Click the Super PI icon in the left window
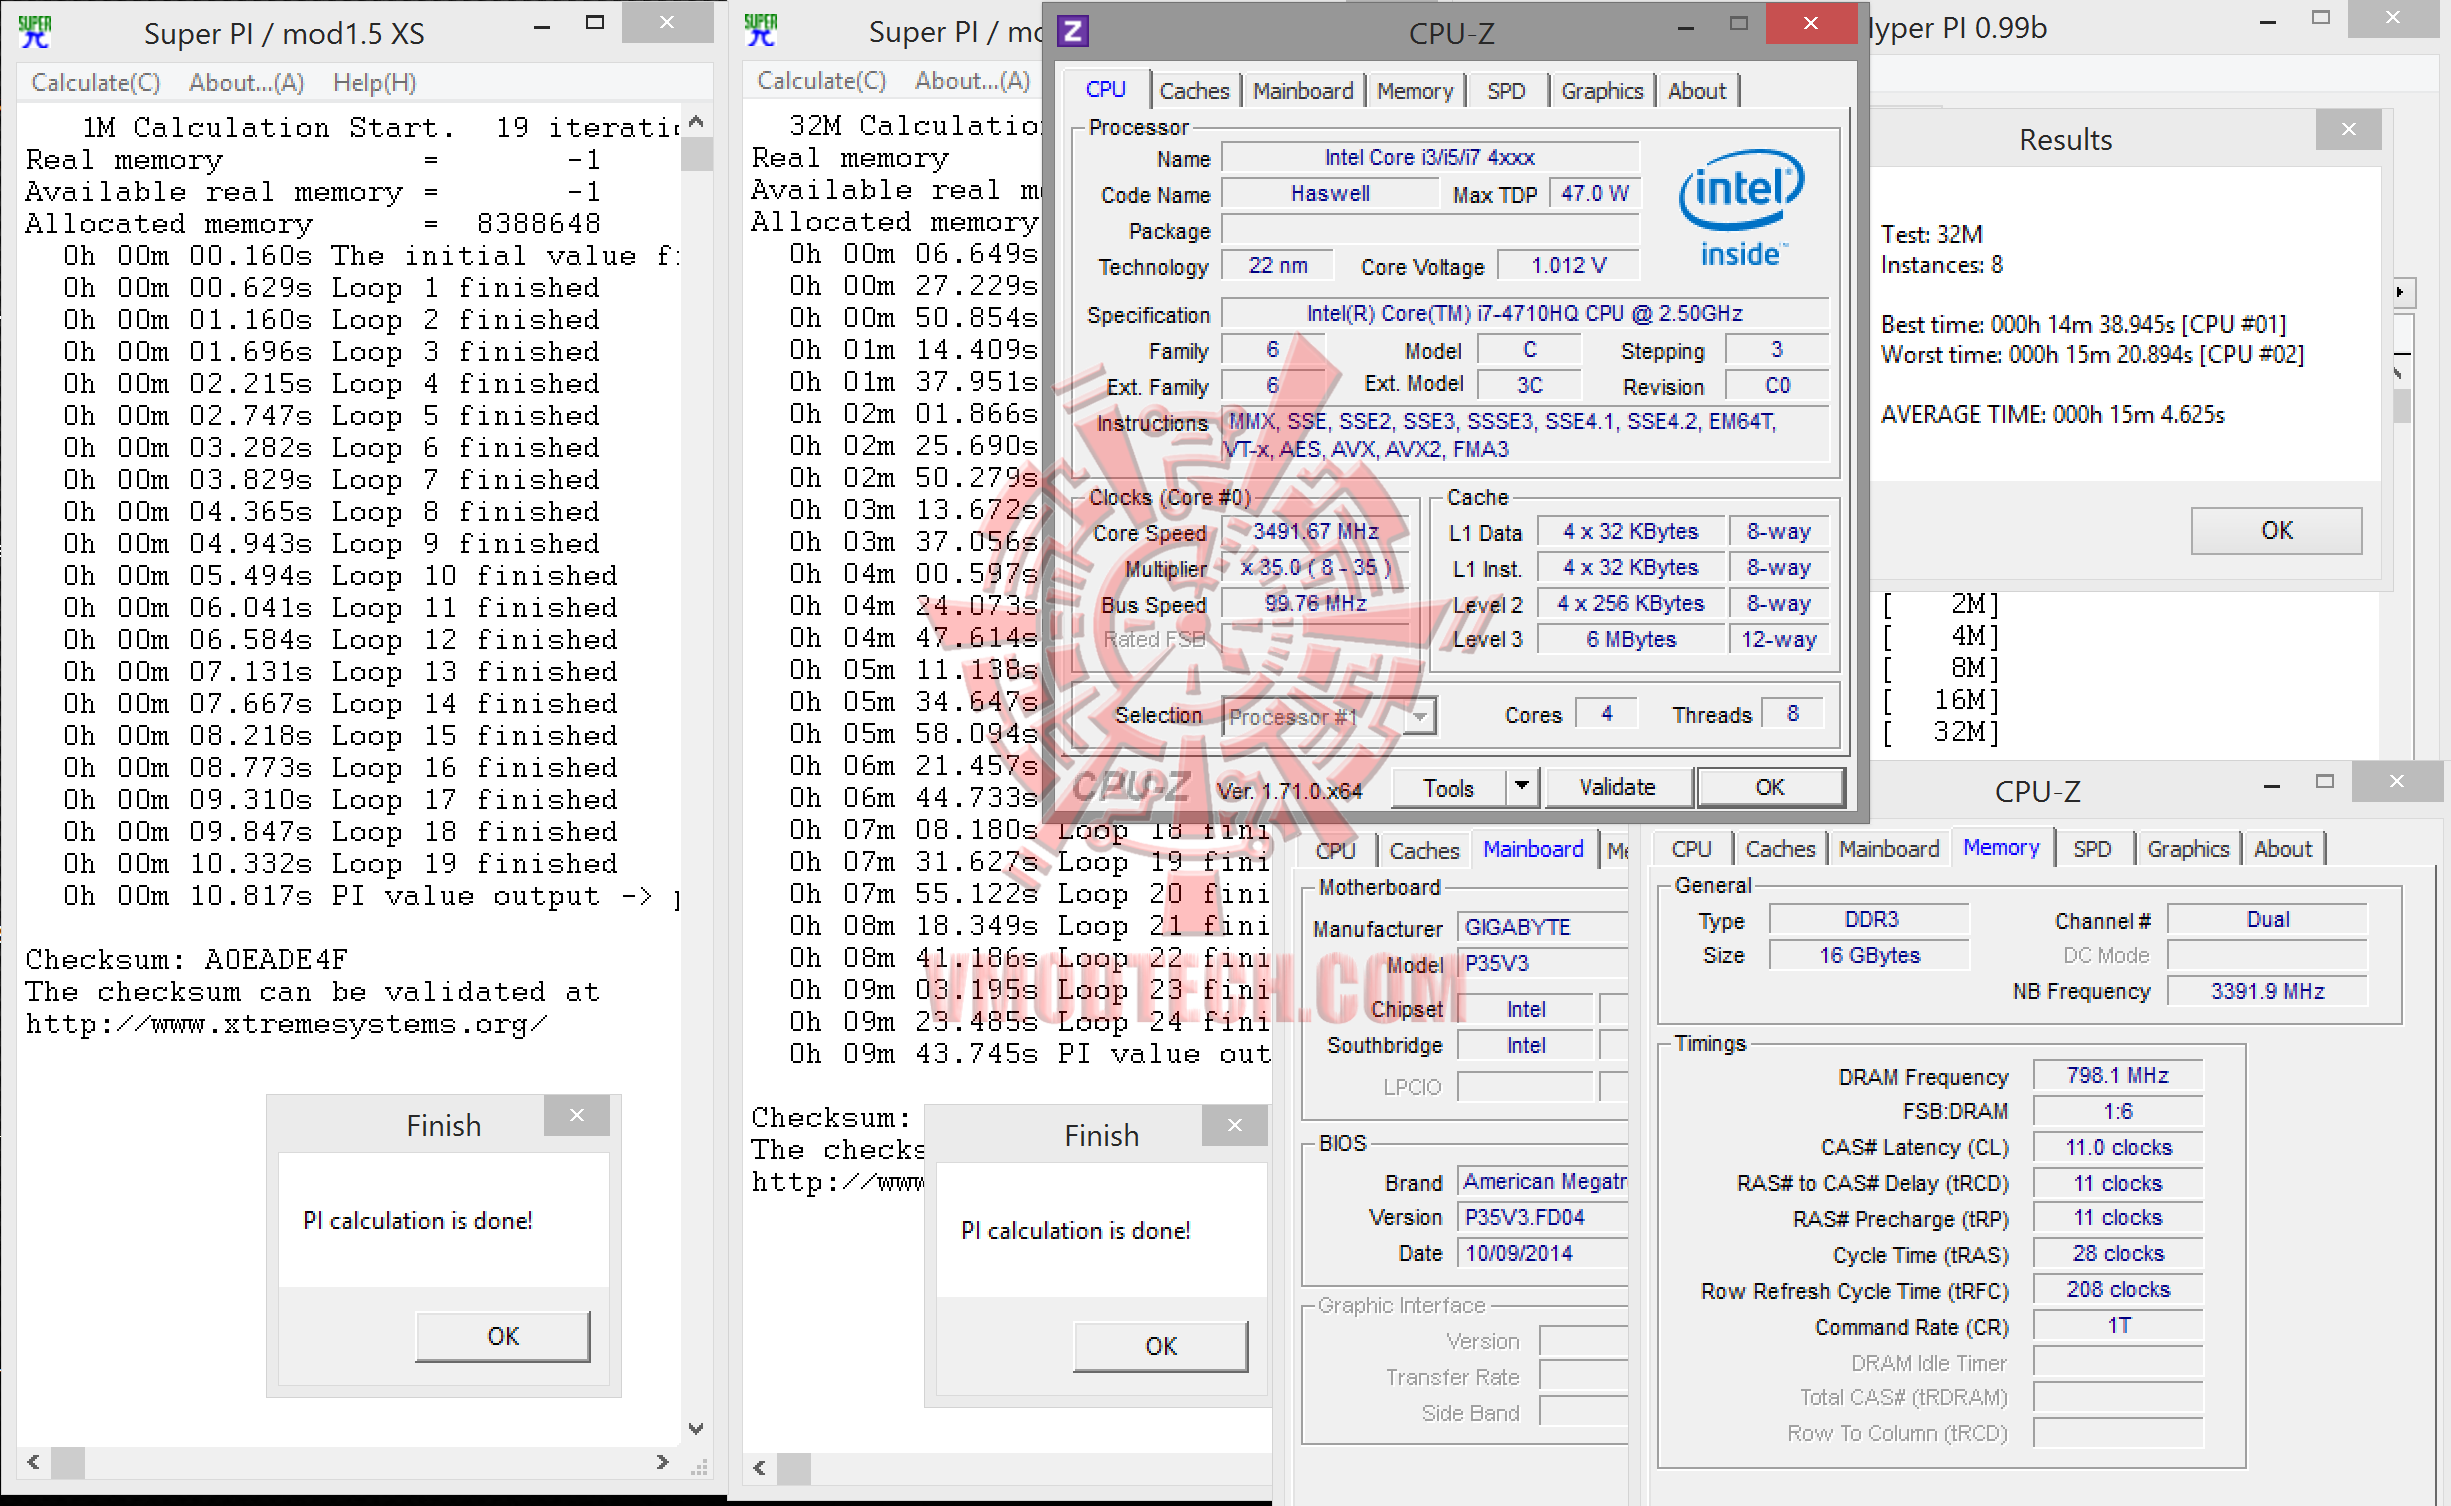 coord(36,32)
